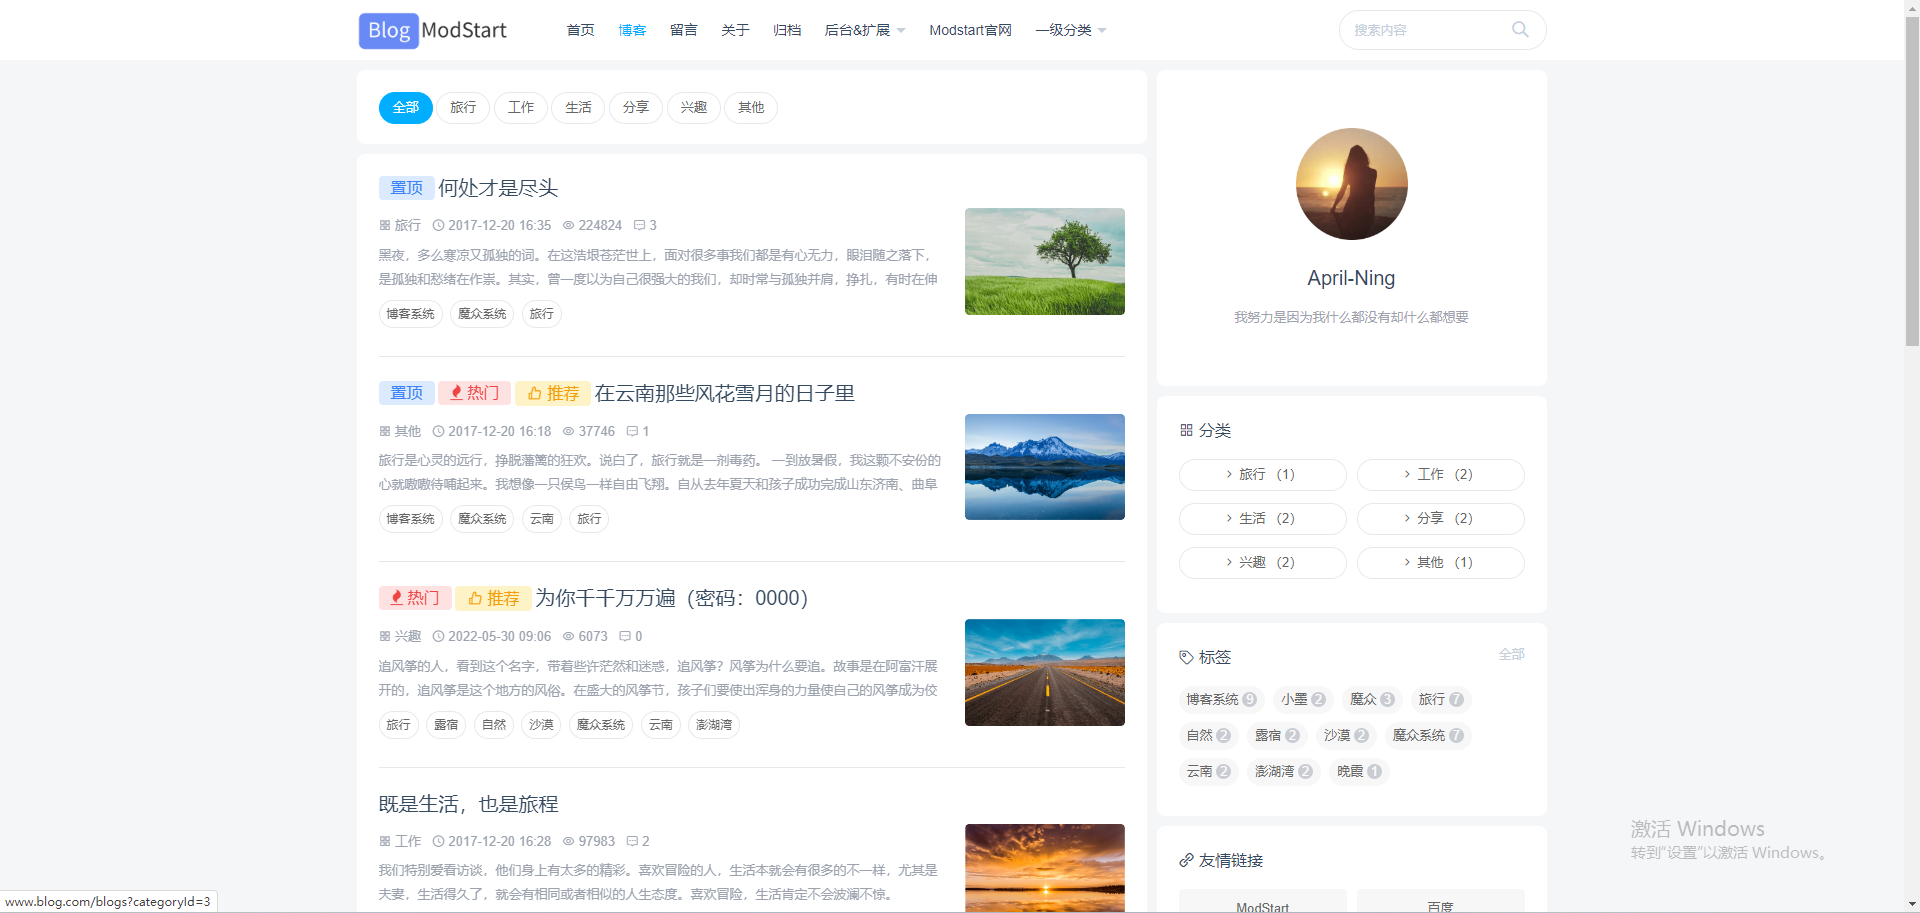1920x913 pixels.
Task: Open the 关于 navigation item
Action: pyautogui.click(x=735, y=30)
